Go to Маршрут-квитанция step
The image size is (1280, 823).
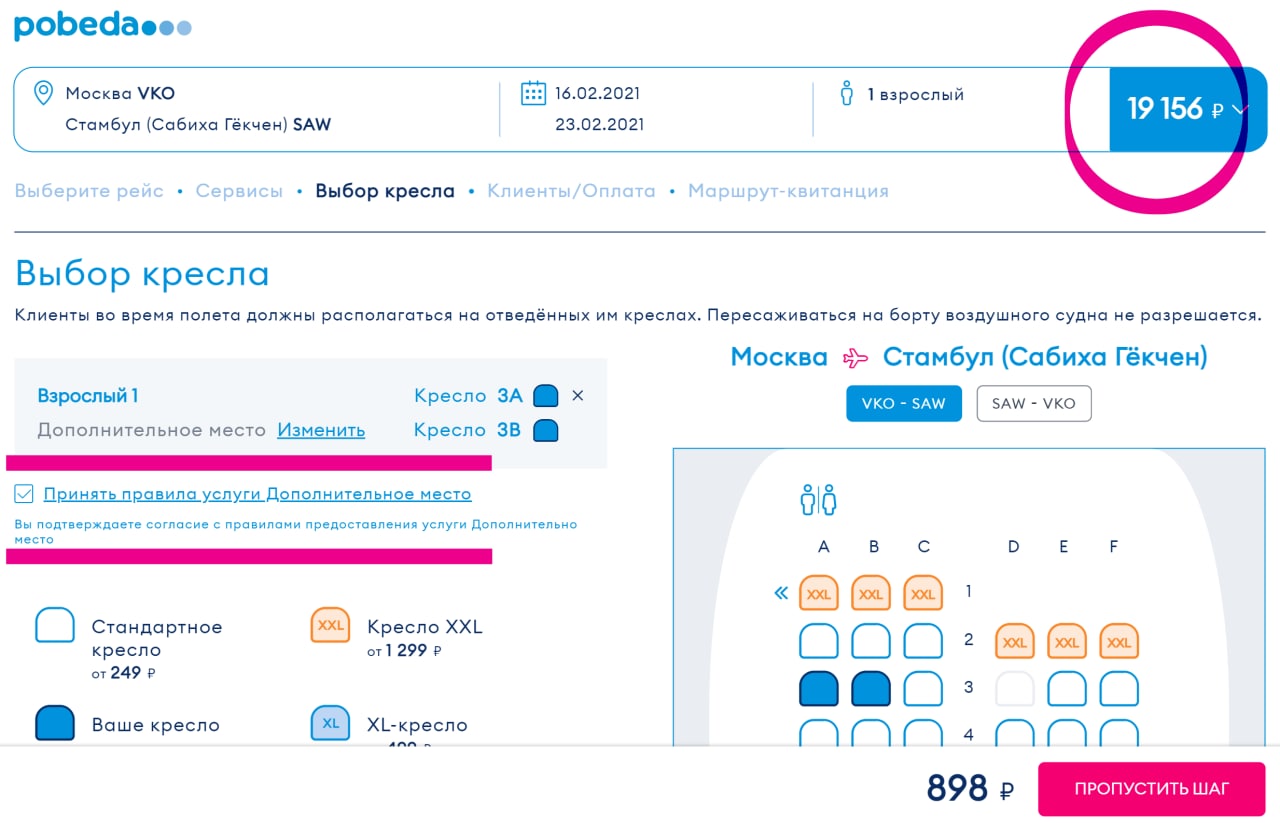tap(788, 191)
